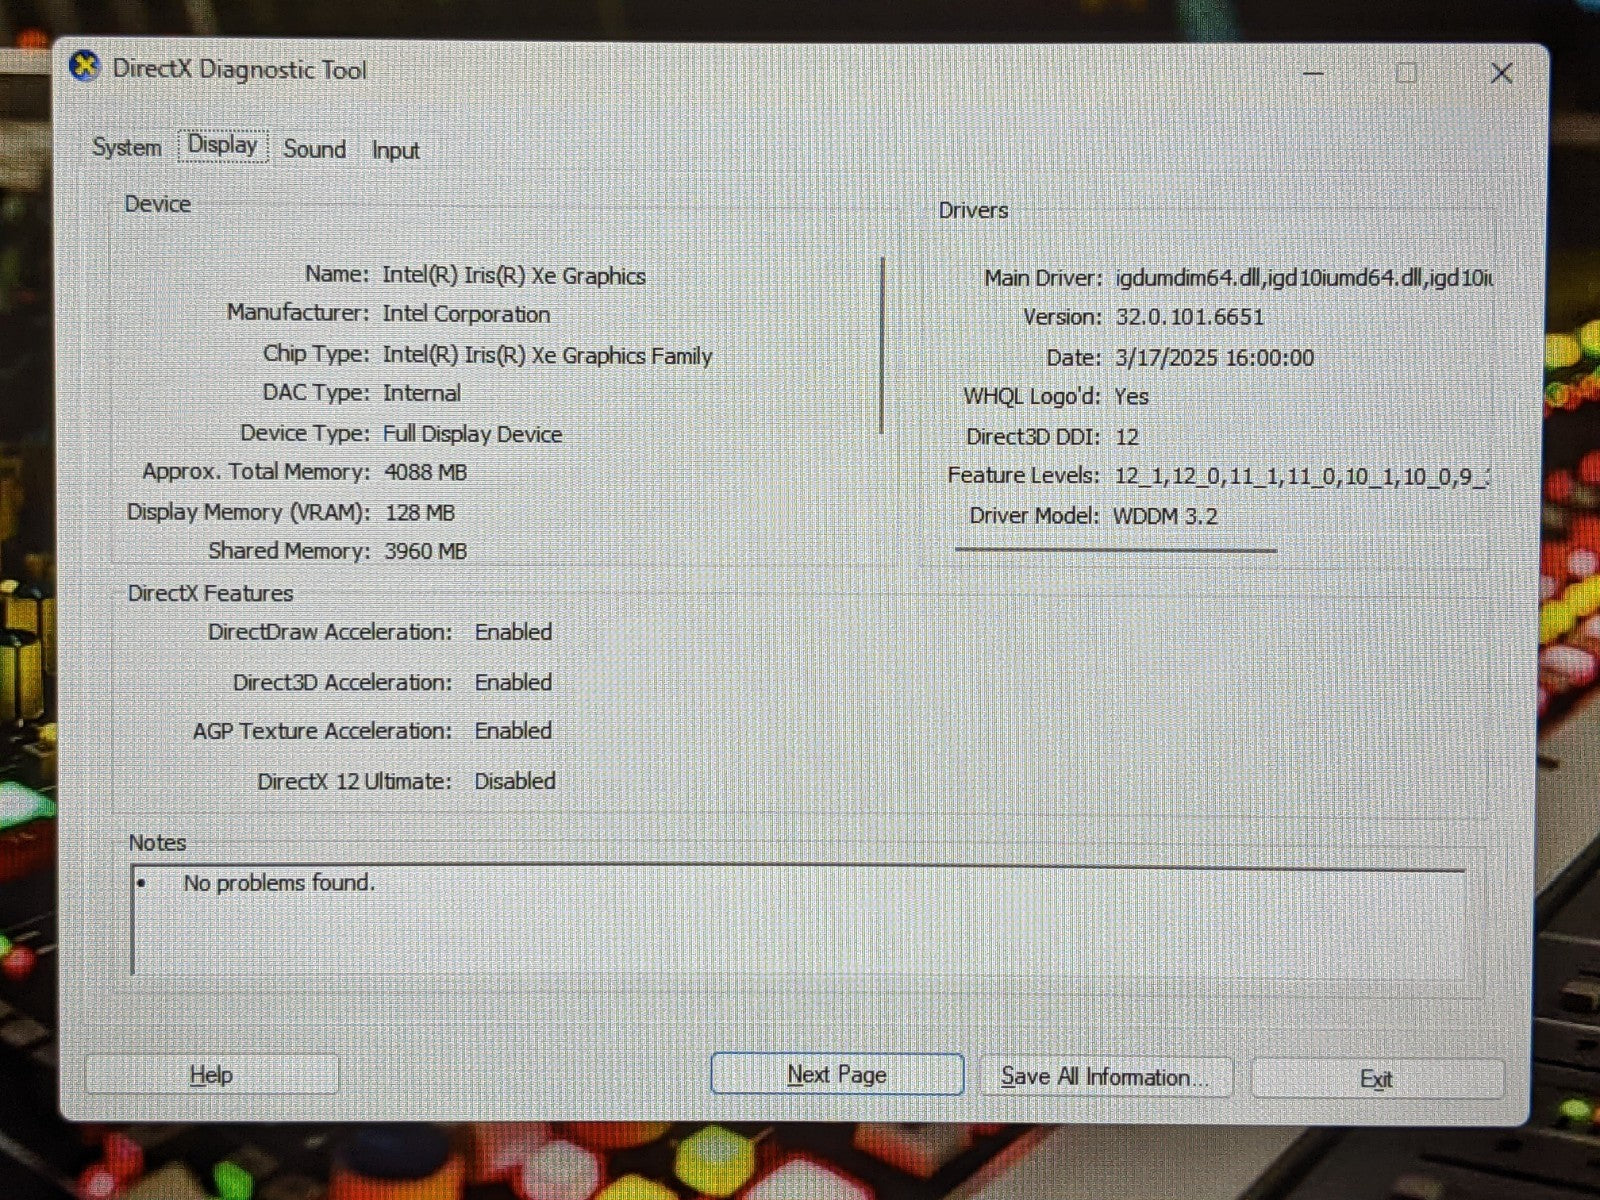Click the DirectX icon in title bar
This screenshot has width=1600, height=1200.
coord(85,68)
